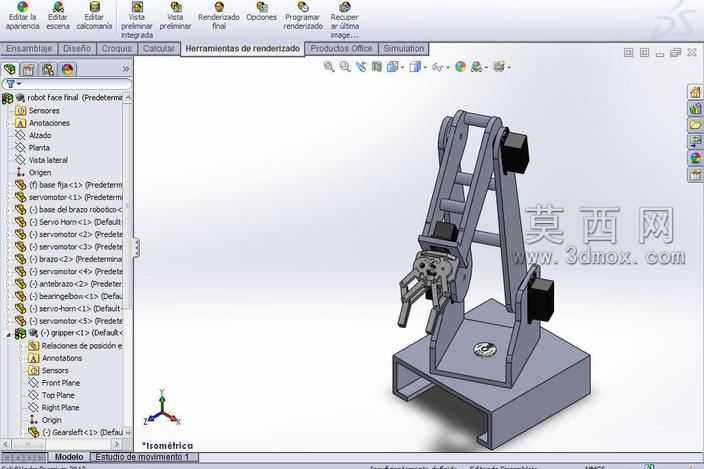This screenshot has width=704, height=469.
Task: Open Custom Properties task pane tab
Action: pos(695,174)
